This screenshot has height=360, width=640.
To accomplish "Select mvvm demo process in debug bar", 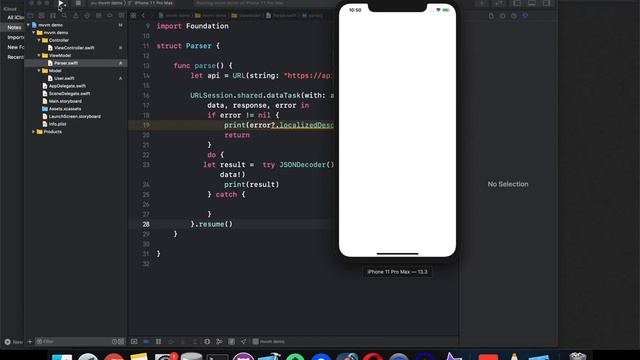I will pos(269,342).
